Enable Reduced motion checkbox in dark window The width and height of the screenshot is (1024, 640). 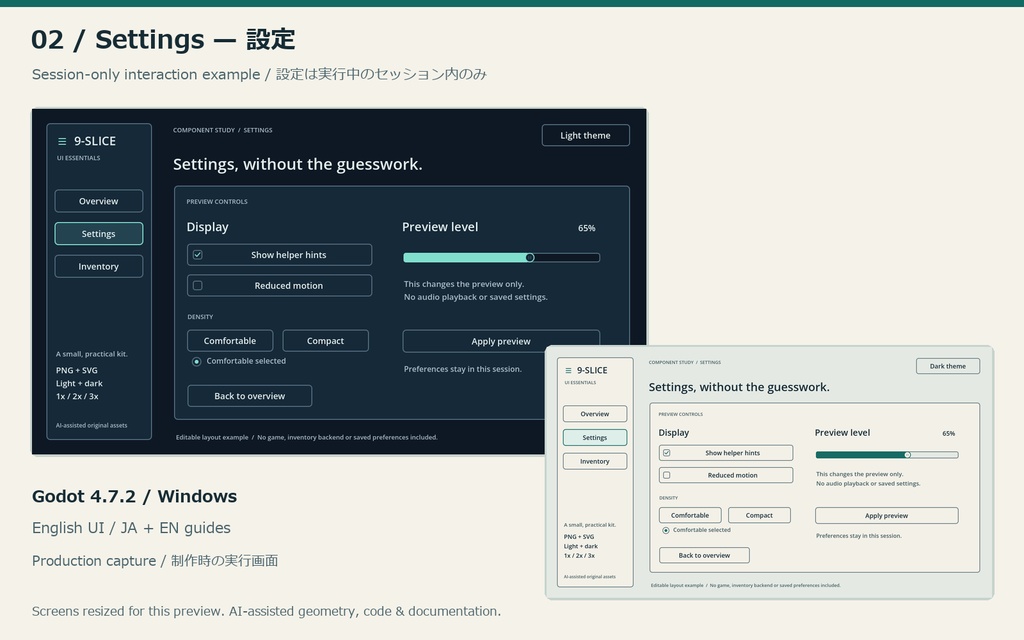click(198, 285)
